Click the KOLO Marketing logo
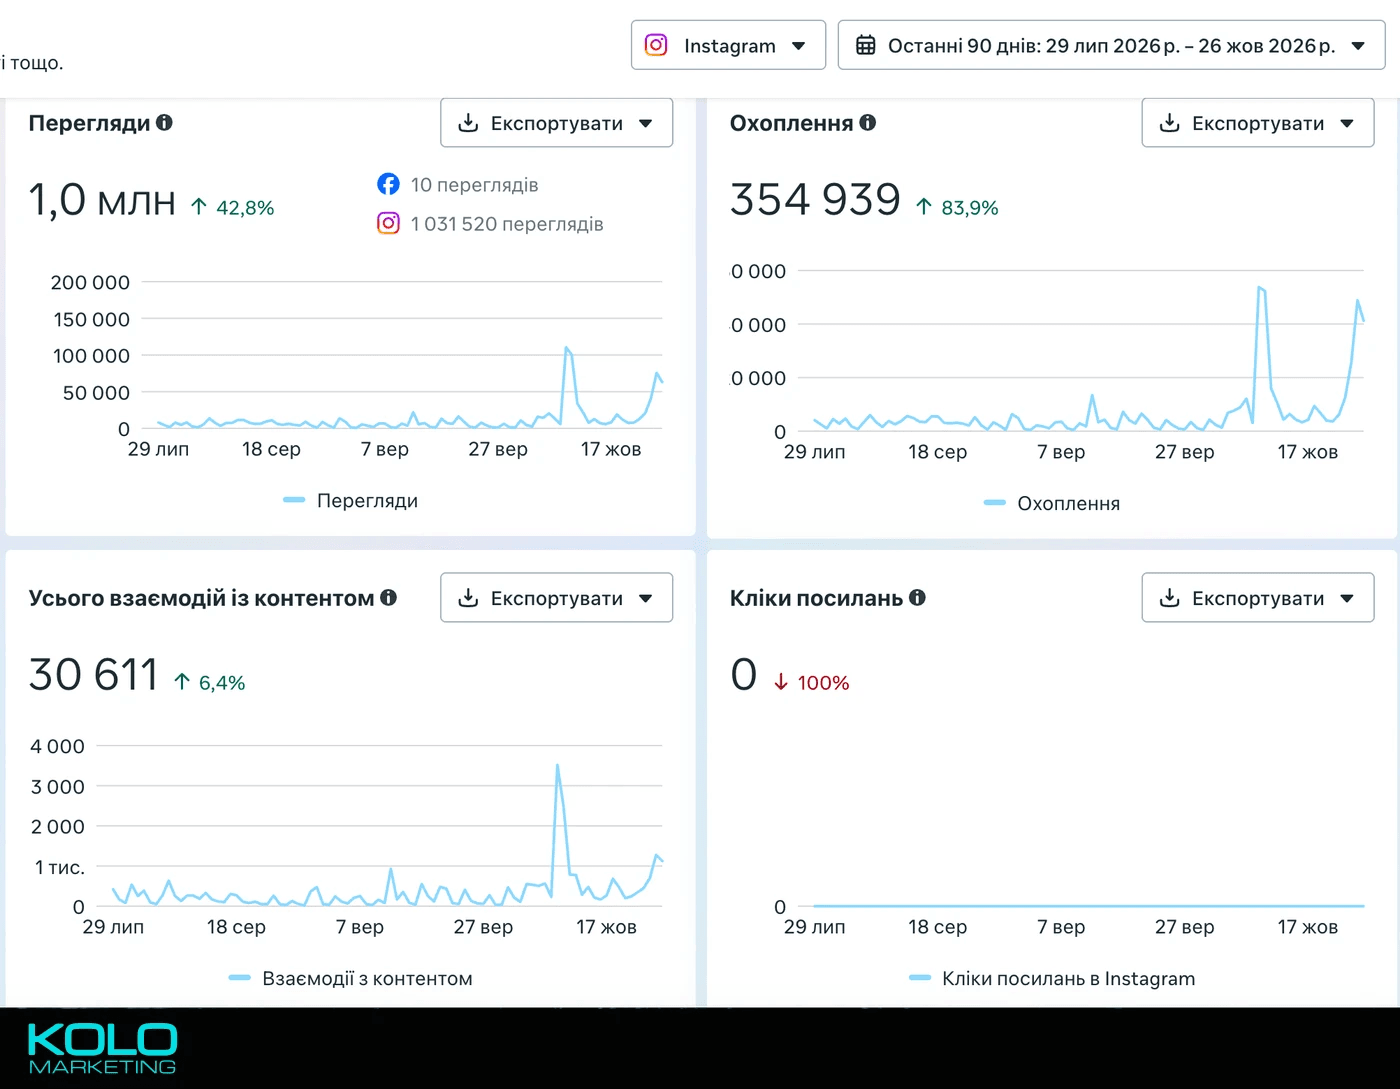The width and height of the screenshot is (1400, 1089). 102,1048
